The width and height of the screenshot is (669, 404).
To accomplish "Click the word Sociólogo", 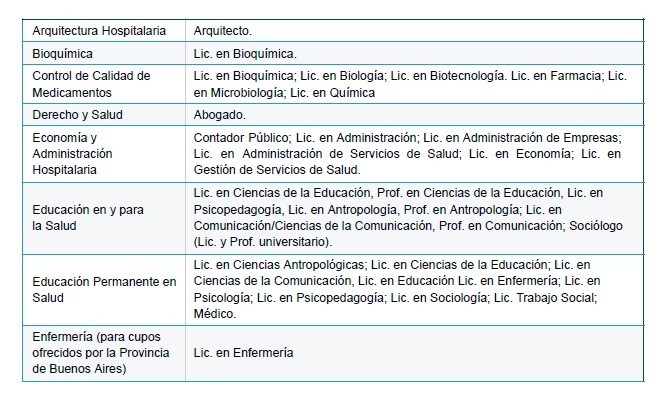I will pos(595,225).
